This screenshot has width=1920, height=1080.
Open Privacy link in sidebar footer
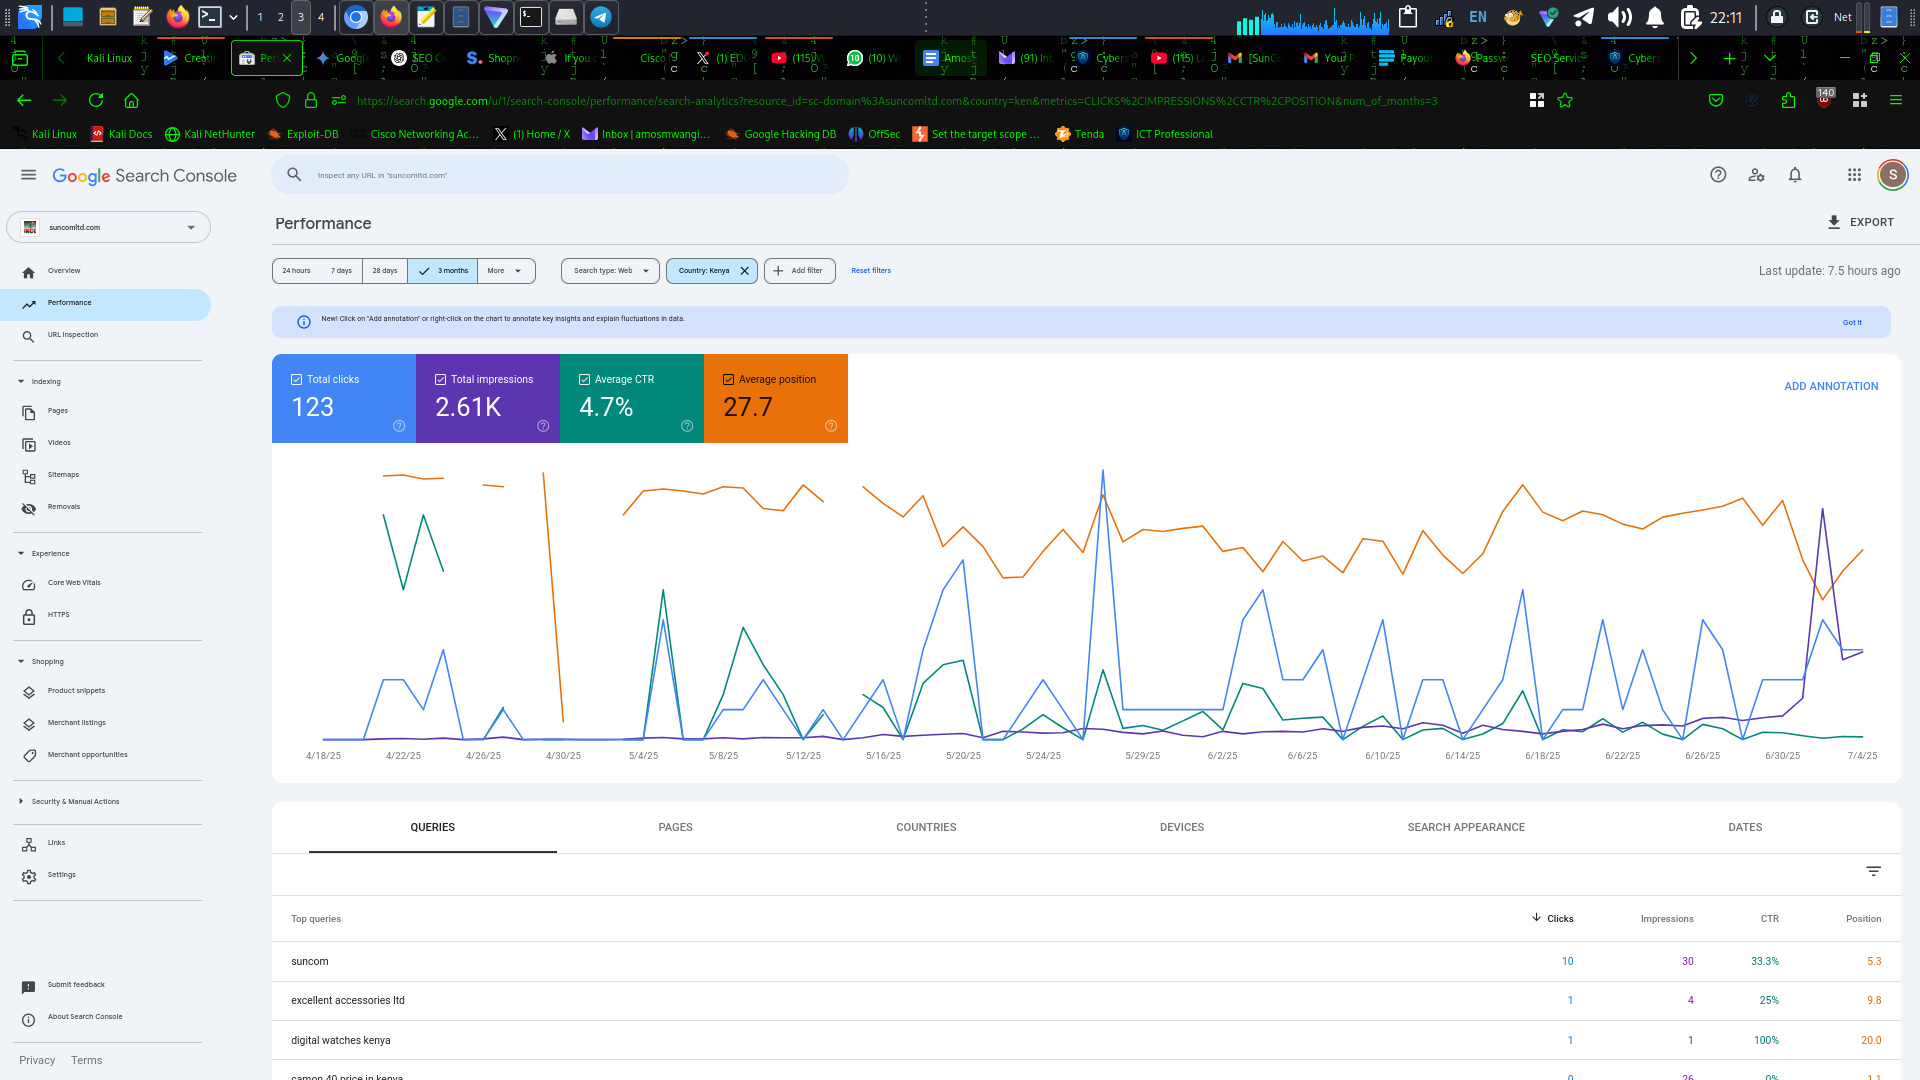coord(37,1060)
